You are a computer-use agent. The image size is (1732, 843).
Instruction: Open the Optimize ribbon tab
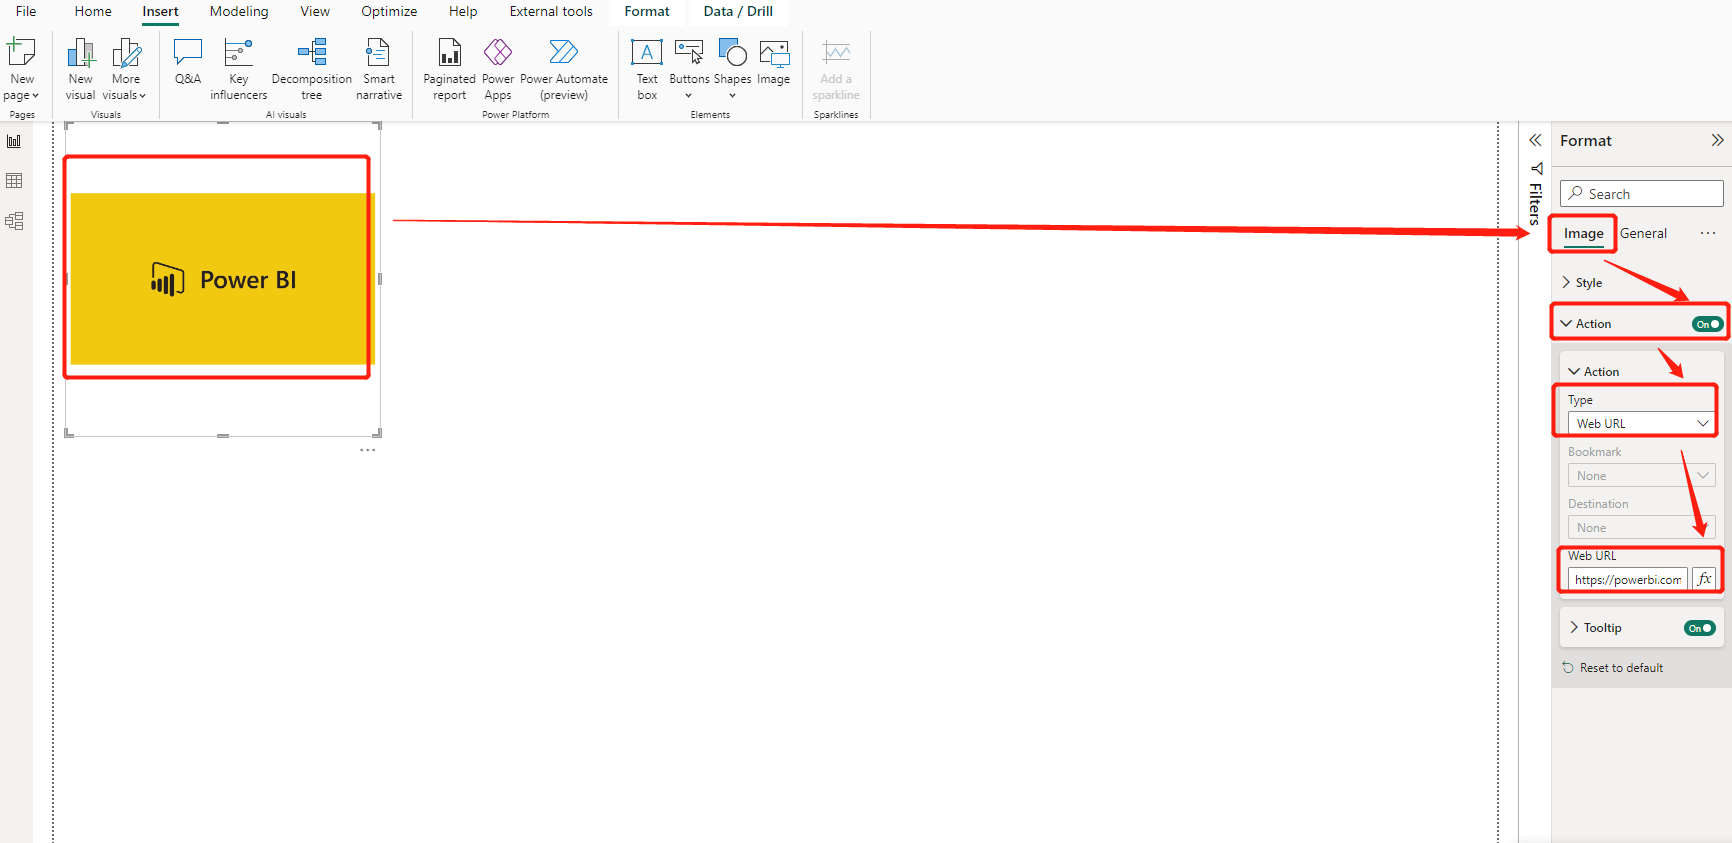389,11
